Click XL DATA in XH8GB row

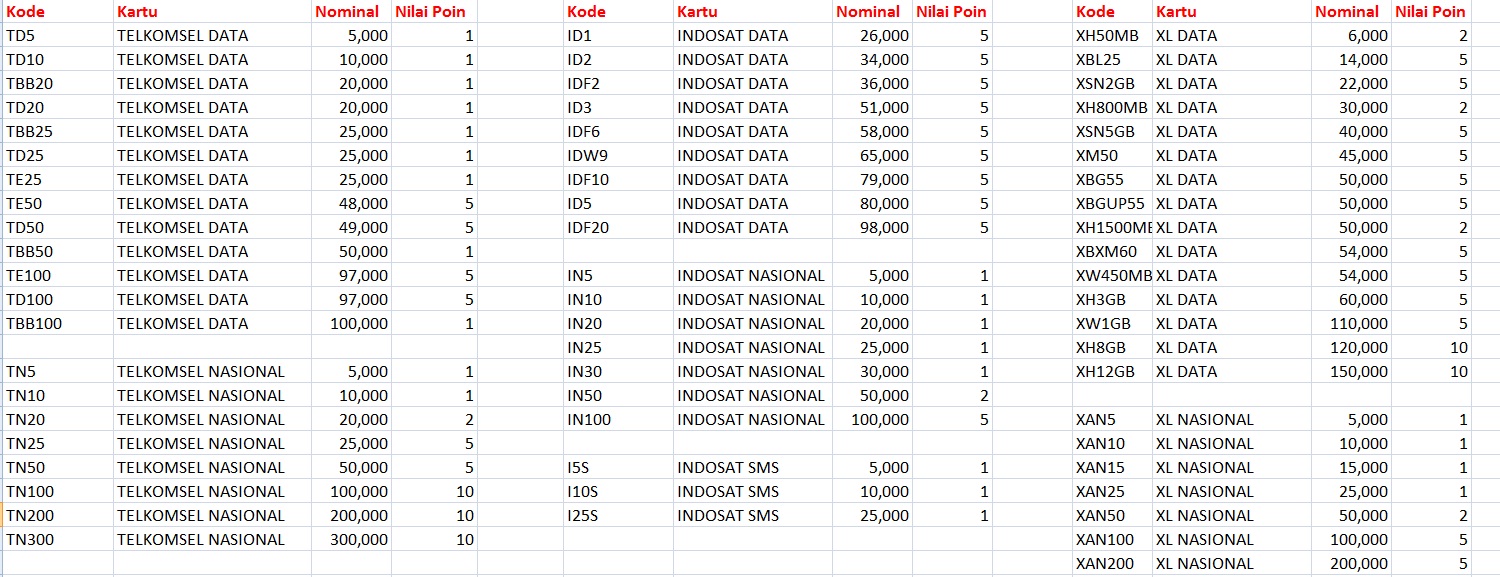pos(1232,347)
